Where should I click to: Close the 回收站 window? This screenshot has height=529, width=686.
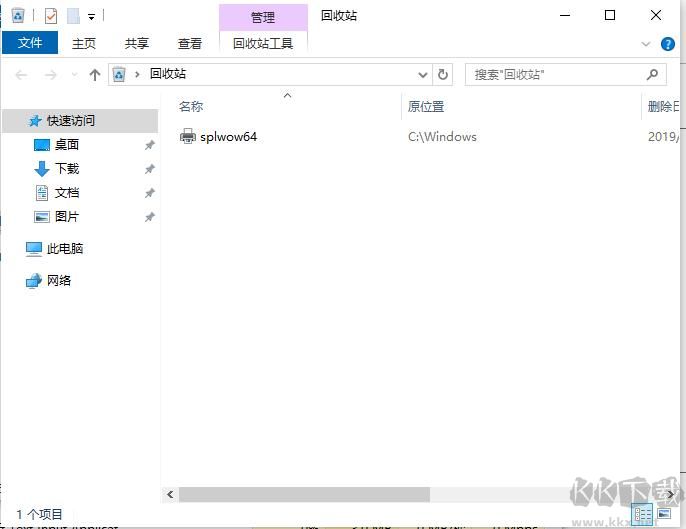655,16
